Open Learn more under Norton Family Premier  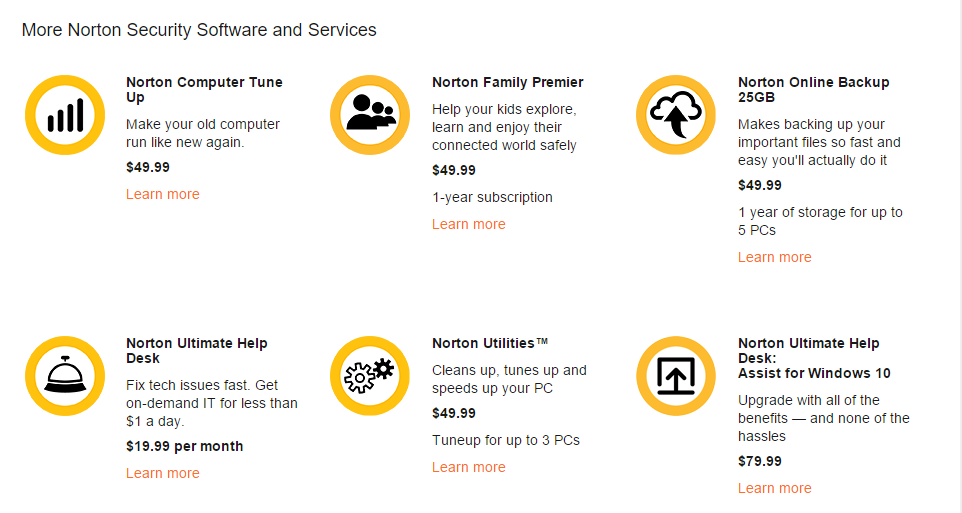tap(469, 224)
